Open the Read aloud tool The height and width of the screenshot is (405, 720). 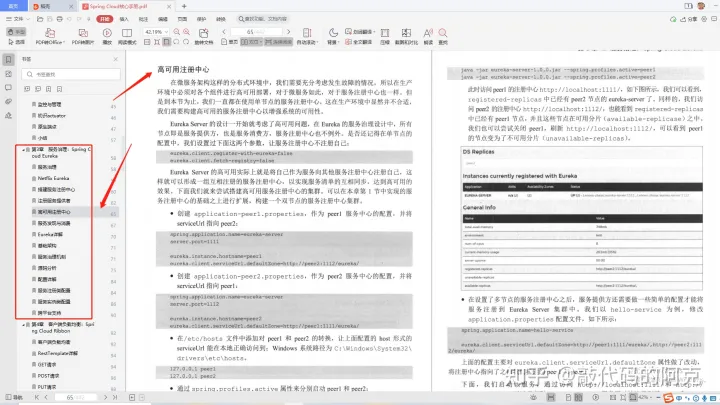tap(428, 36)
